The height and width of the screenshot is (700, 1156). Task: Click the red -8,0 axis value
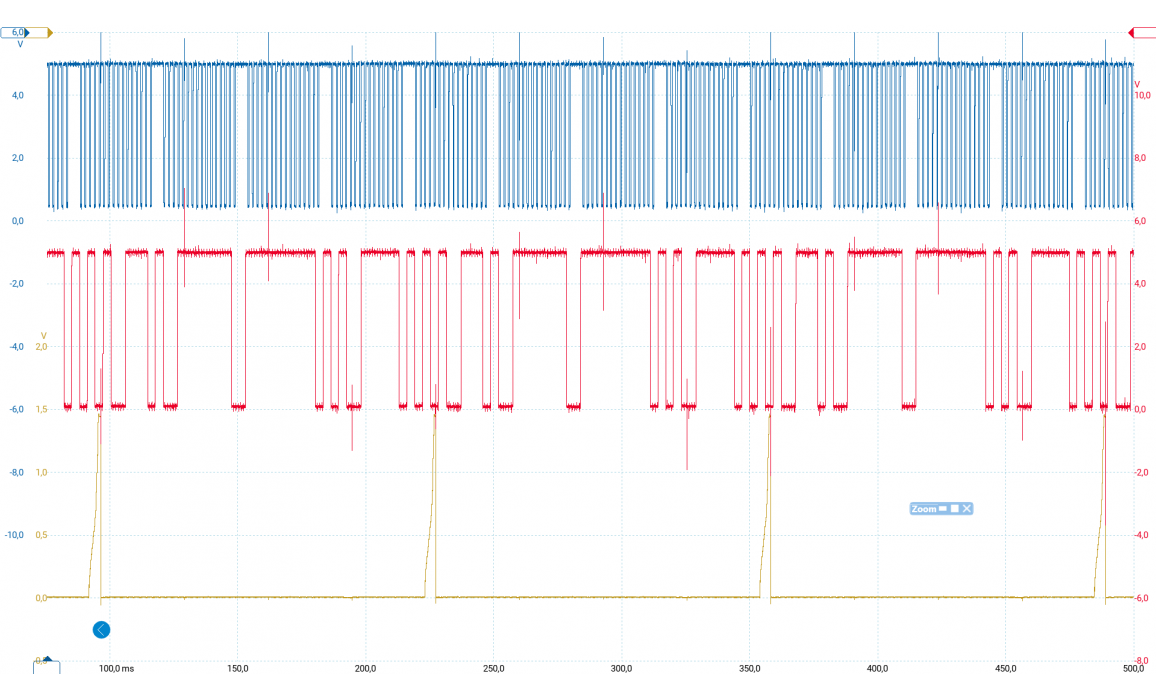[x=1140, y=661]
